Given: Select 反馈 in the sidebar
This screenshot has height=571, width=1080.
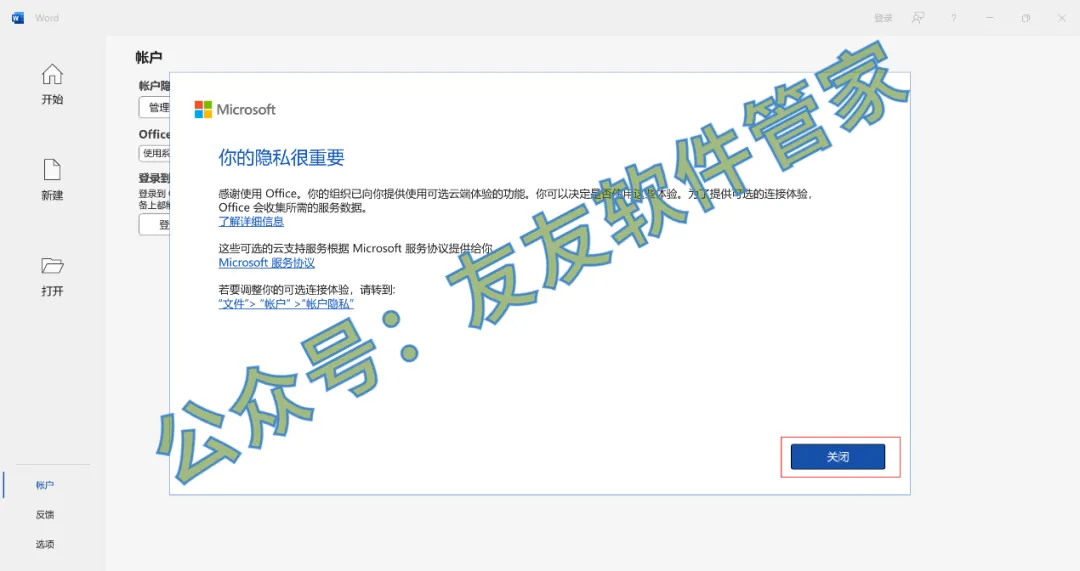Looking at the screenshot, I should (45, 515).
